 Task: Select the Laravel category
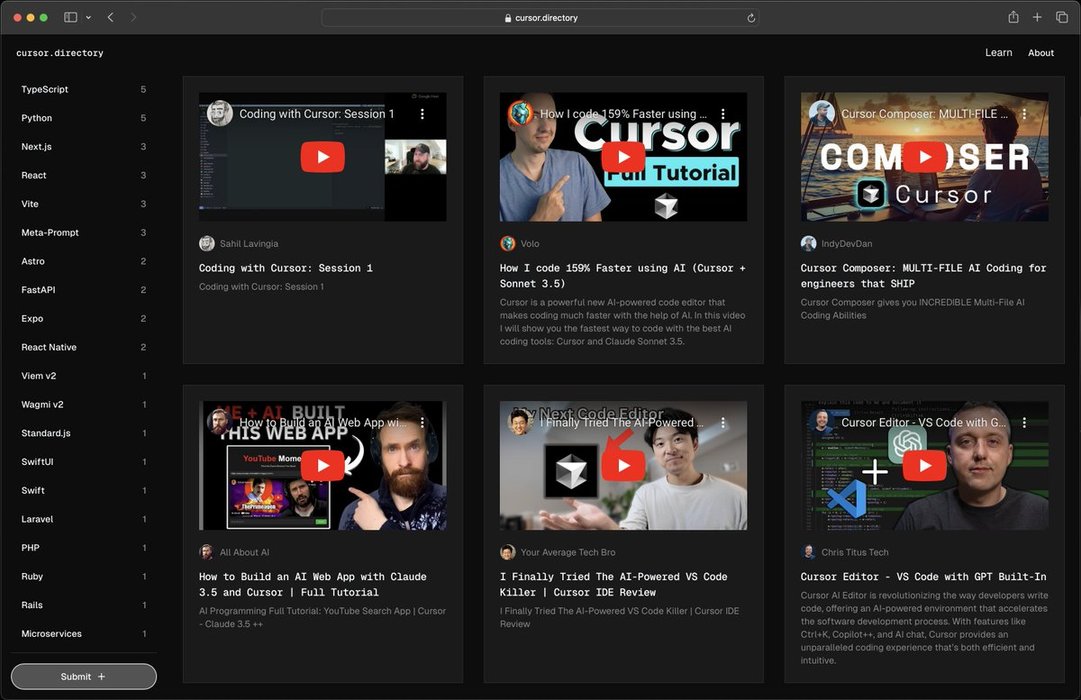(x=83, y=519)
